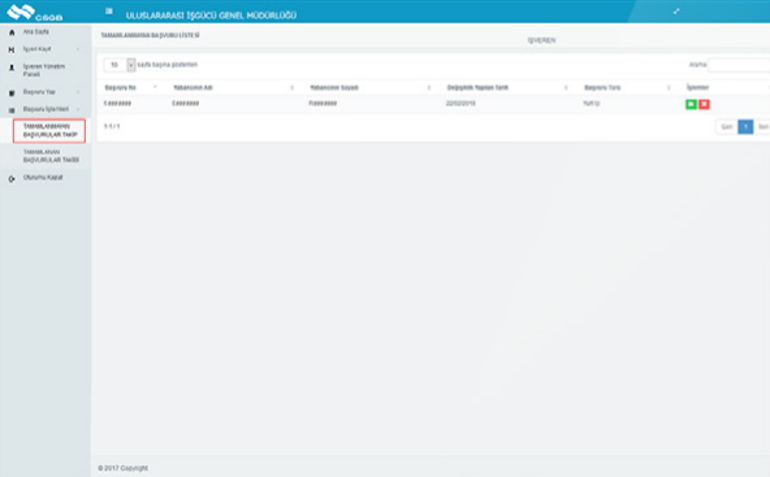Click the İşveren Yönetim Paneli user icon

[11, 67]
